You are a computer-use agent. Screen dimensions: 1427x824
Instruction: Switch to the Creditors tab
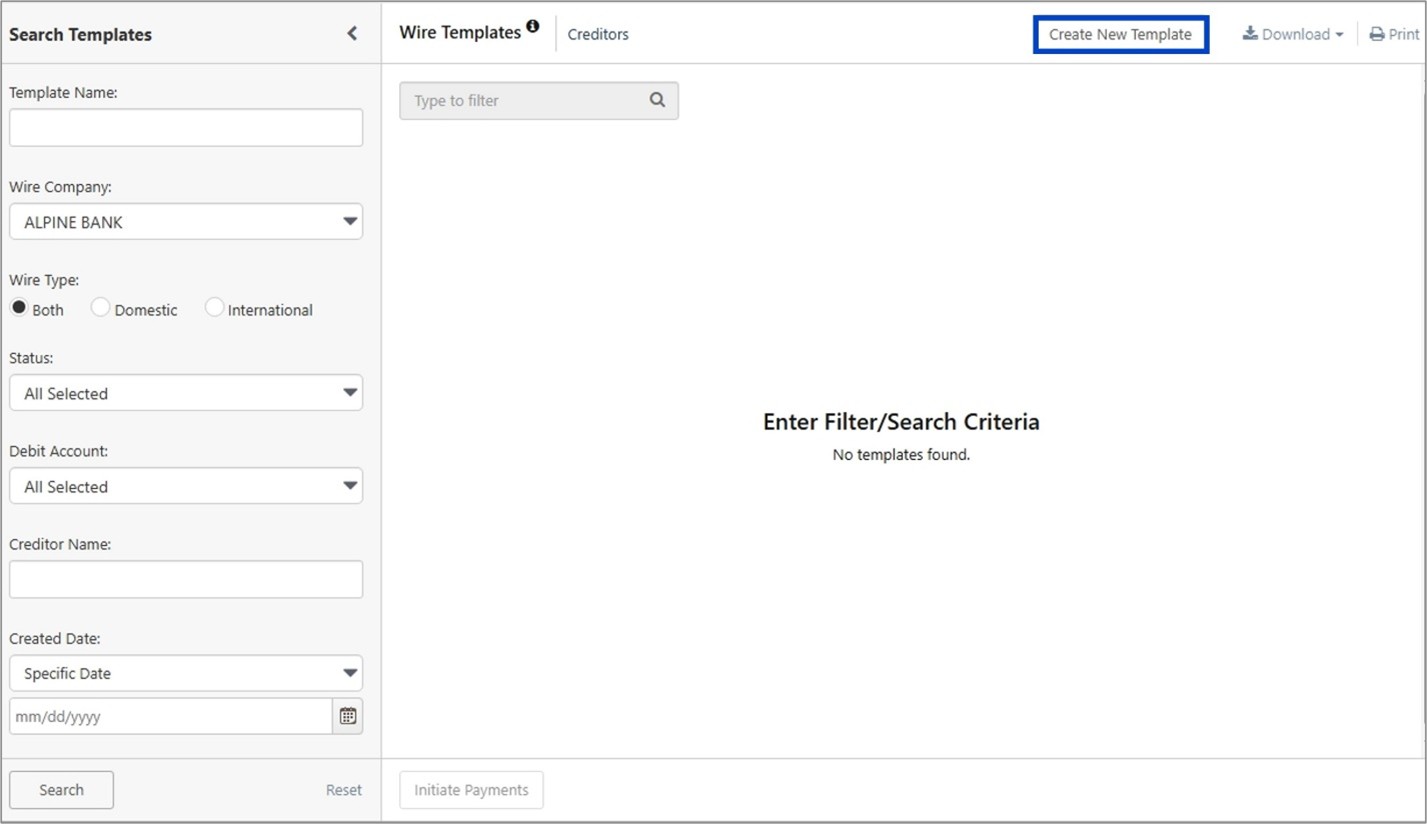[x=598, y=34]
